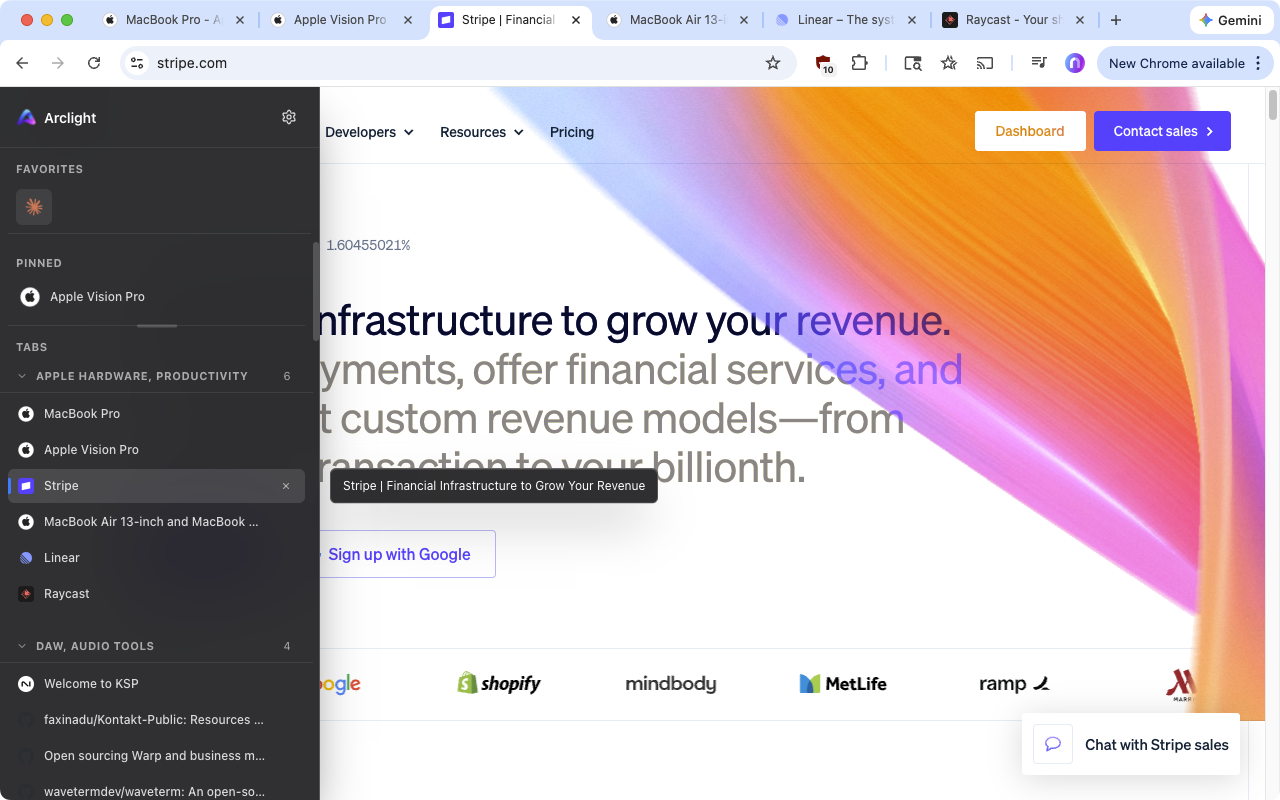This screenshot has width=1280, height=800.
Task: Close the Stripe sidebar tab
Action: 286,486
